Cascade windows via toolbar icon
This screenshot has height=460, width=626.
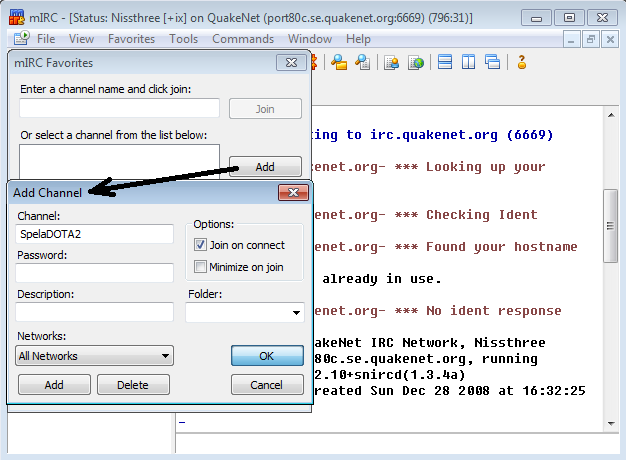[x=492, y=62]
